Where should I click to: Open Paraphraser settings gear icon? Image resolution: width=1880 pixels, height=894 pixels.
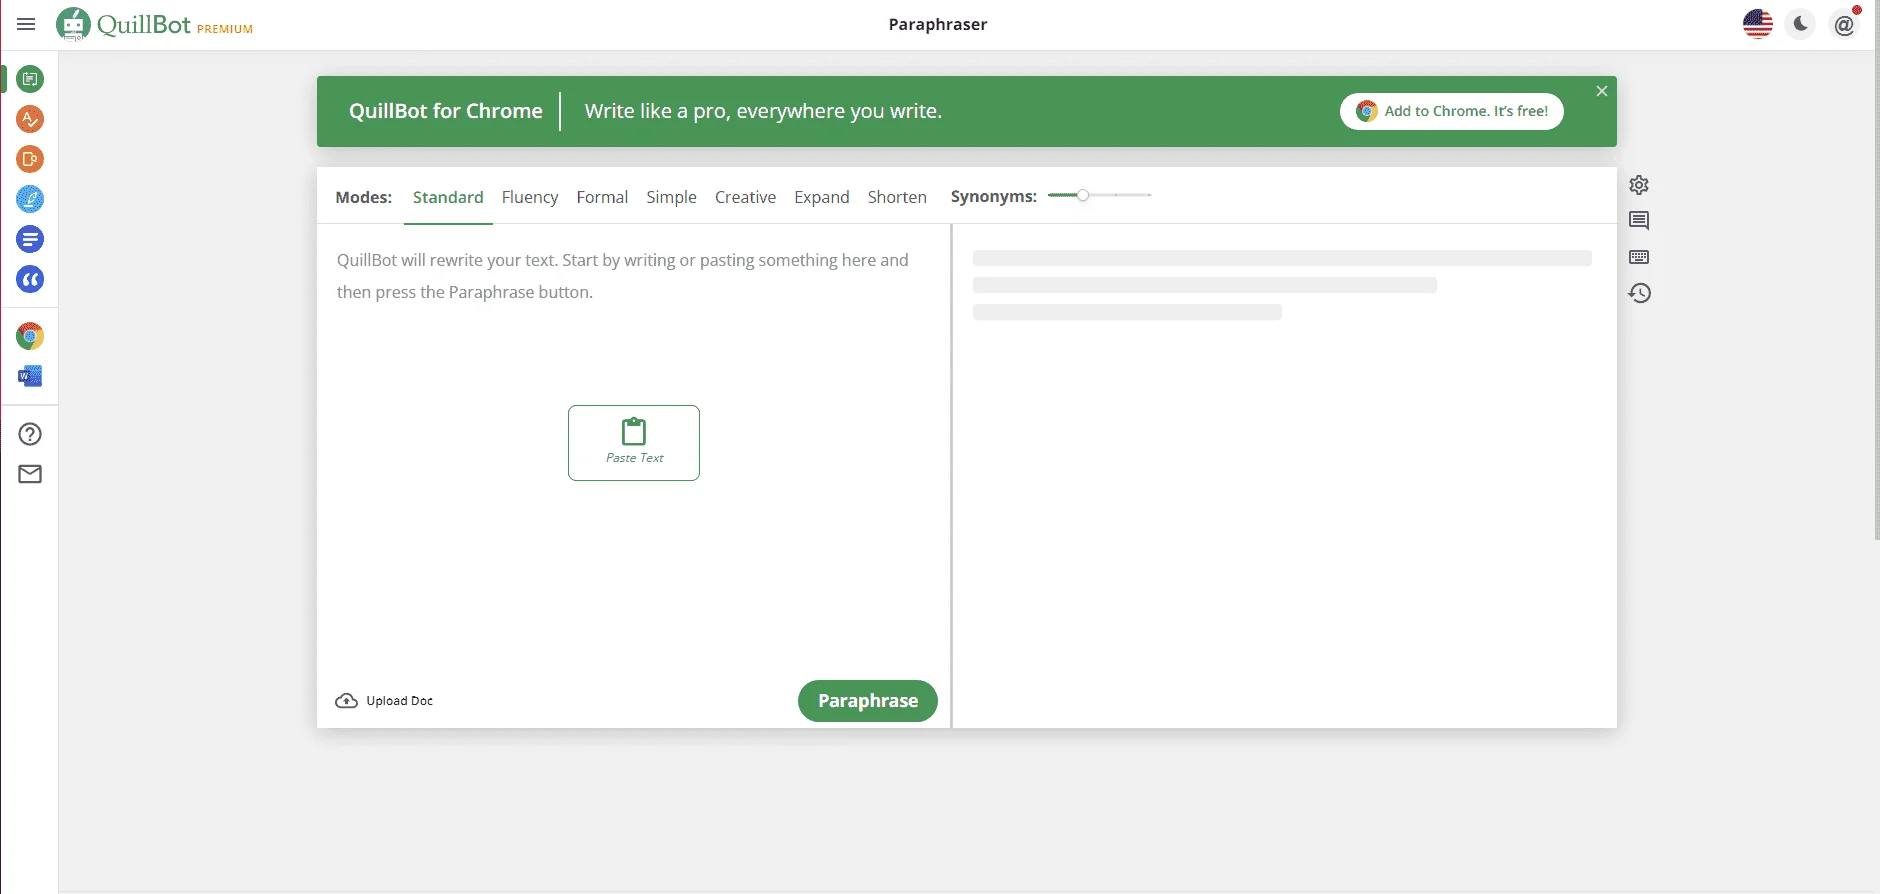(1639, 185)
